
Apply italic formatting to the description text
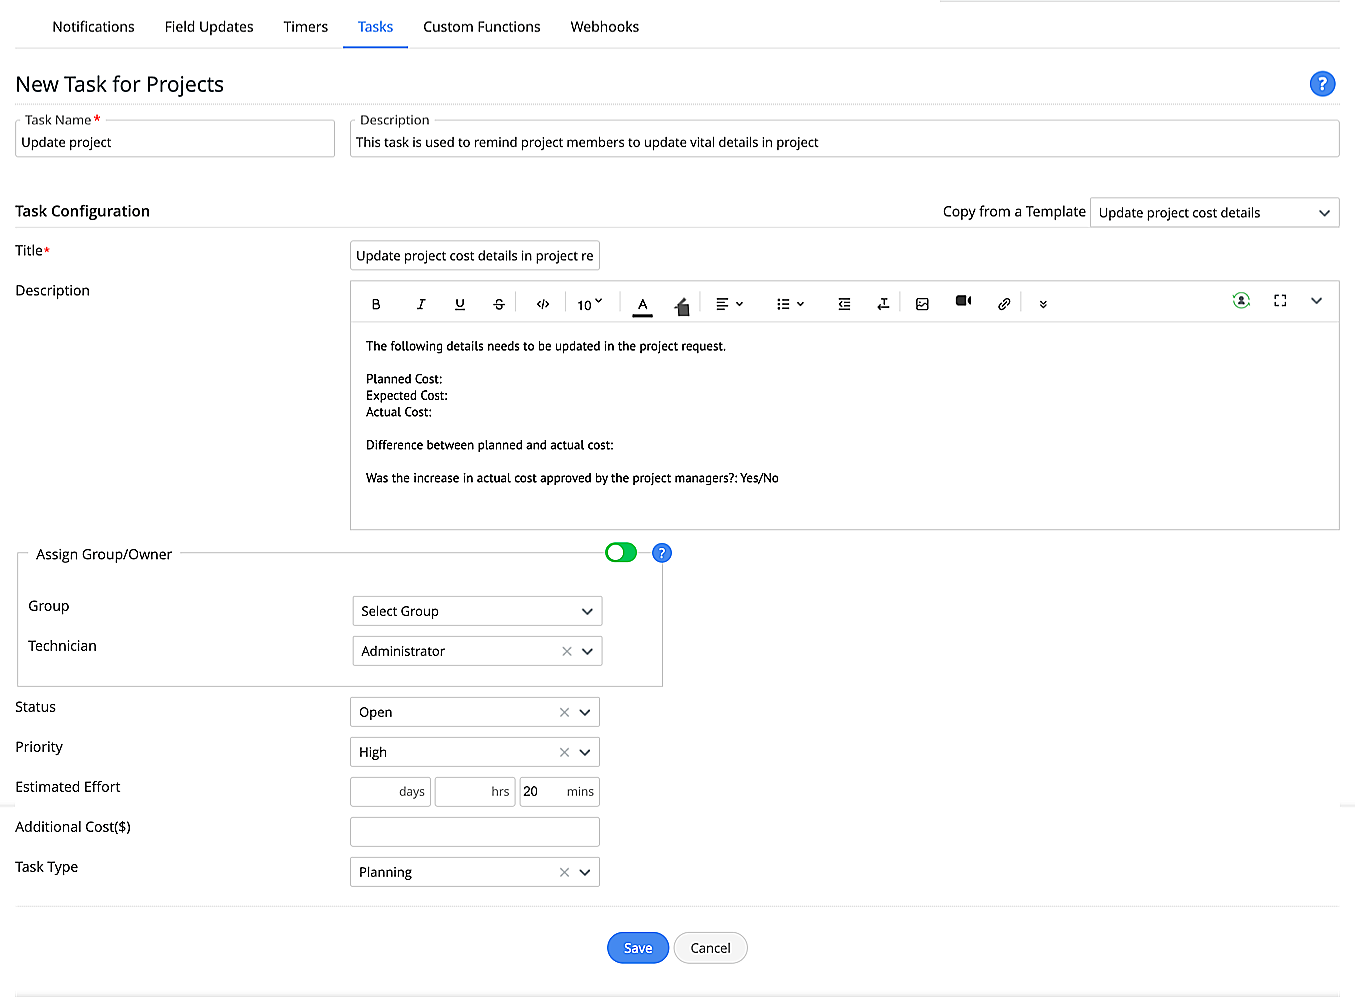(421, 303)
